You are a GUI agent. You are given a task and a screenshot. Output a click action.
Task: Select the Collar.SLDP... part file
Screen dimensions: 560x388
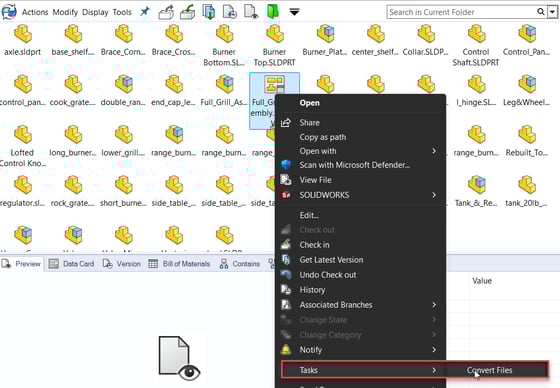(x=425, y=40)
